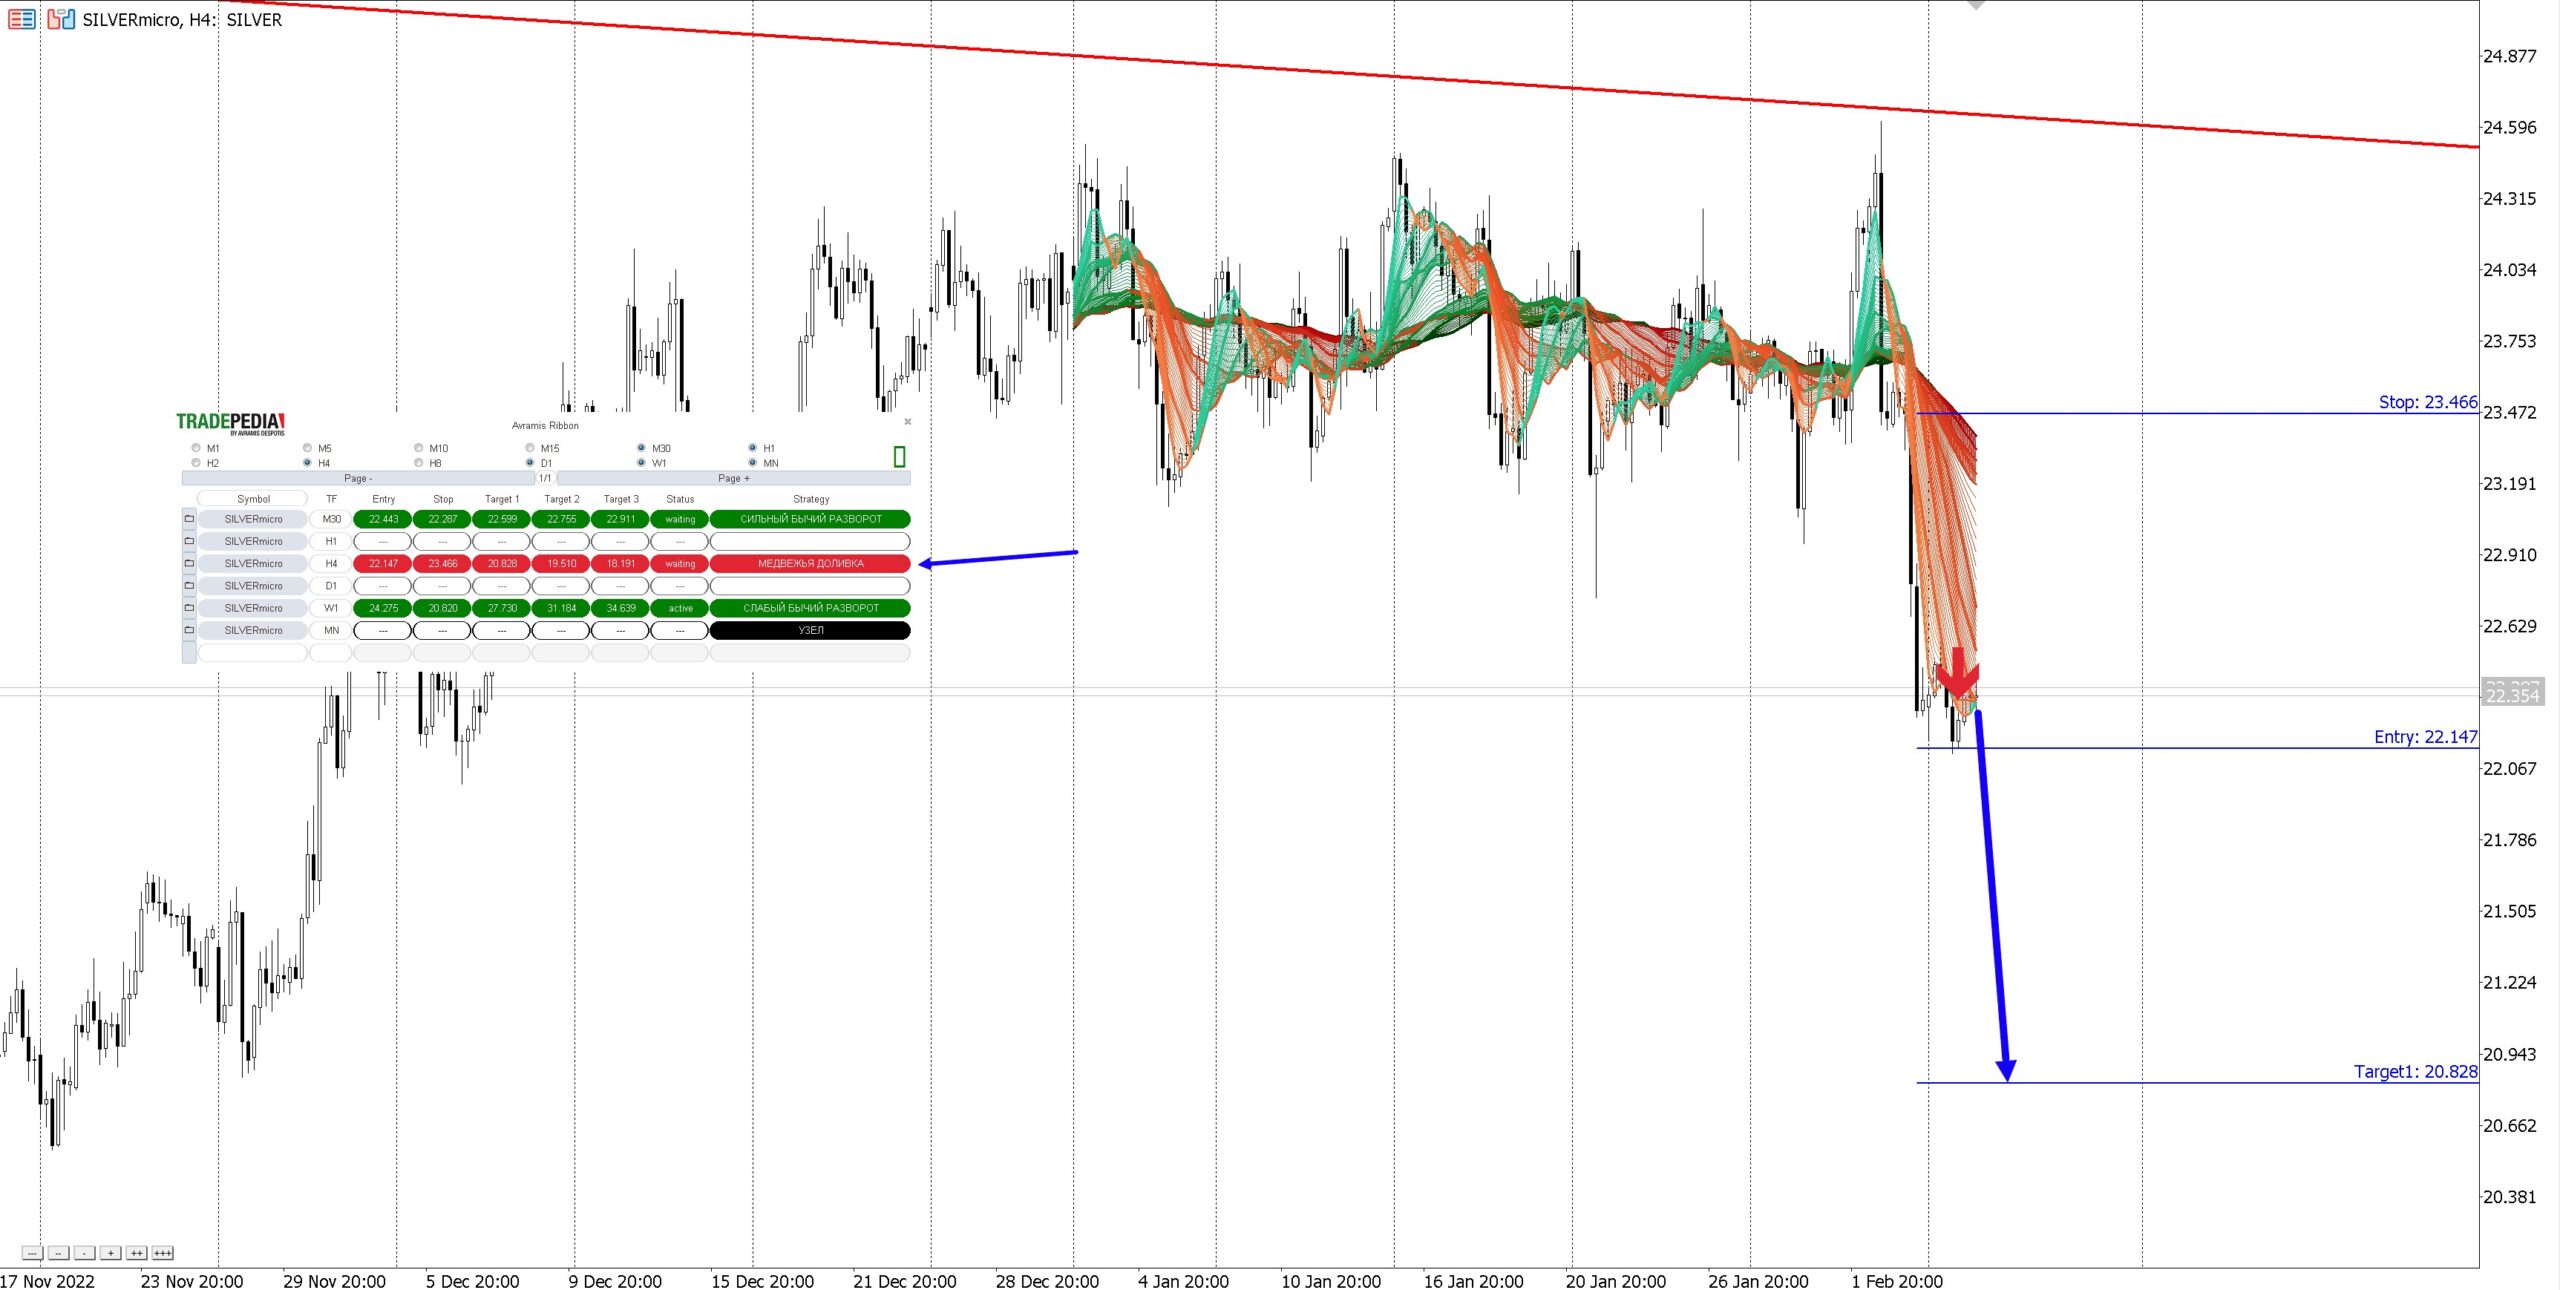Close the Avramis Ribbon panel

tap(907, 422)
